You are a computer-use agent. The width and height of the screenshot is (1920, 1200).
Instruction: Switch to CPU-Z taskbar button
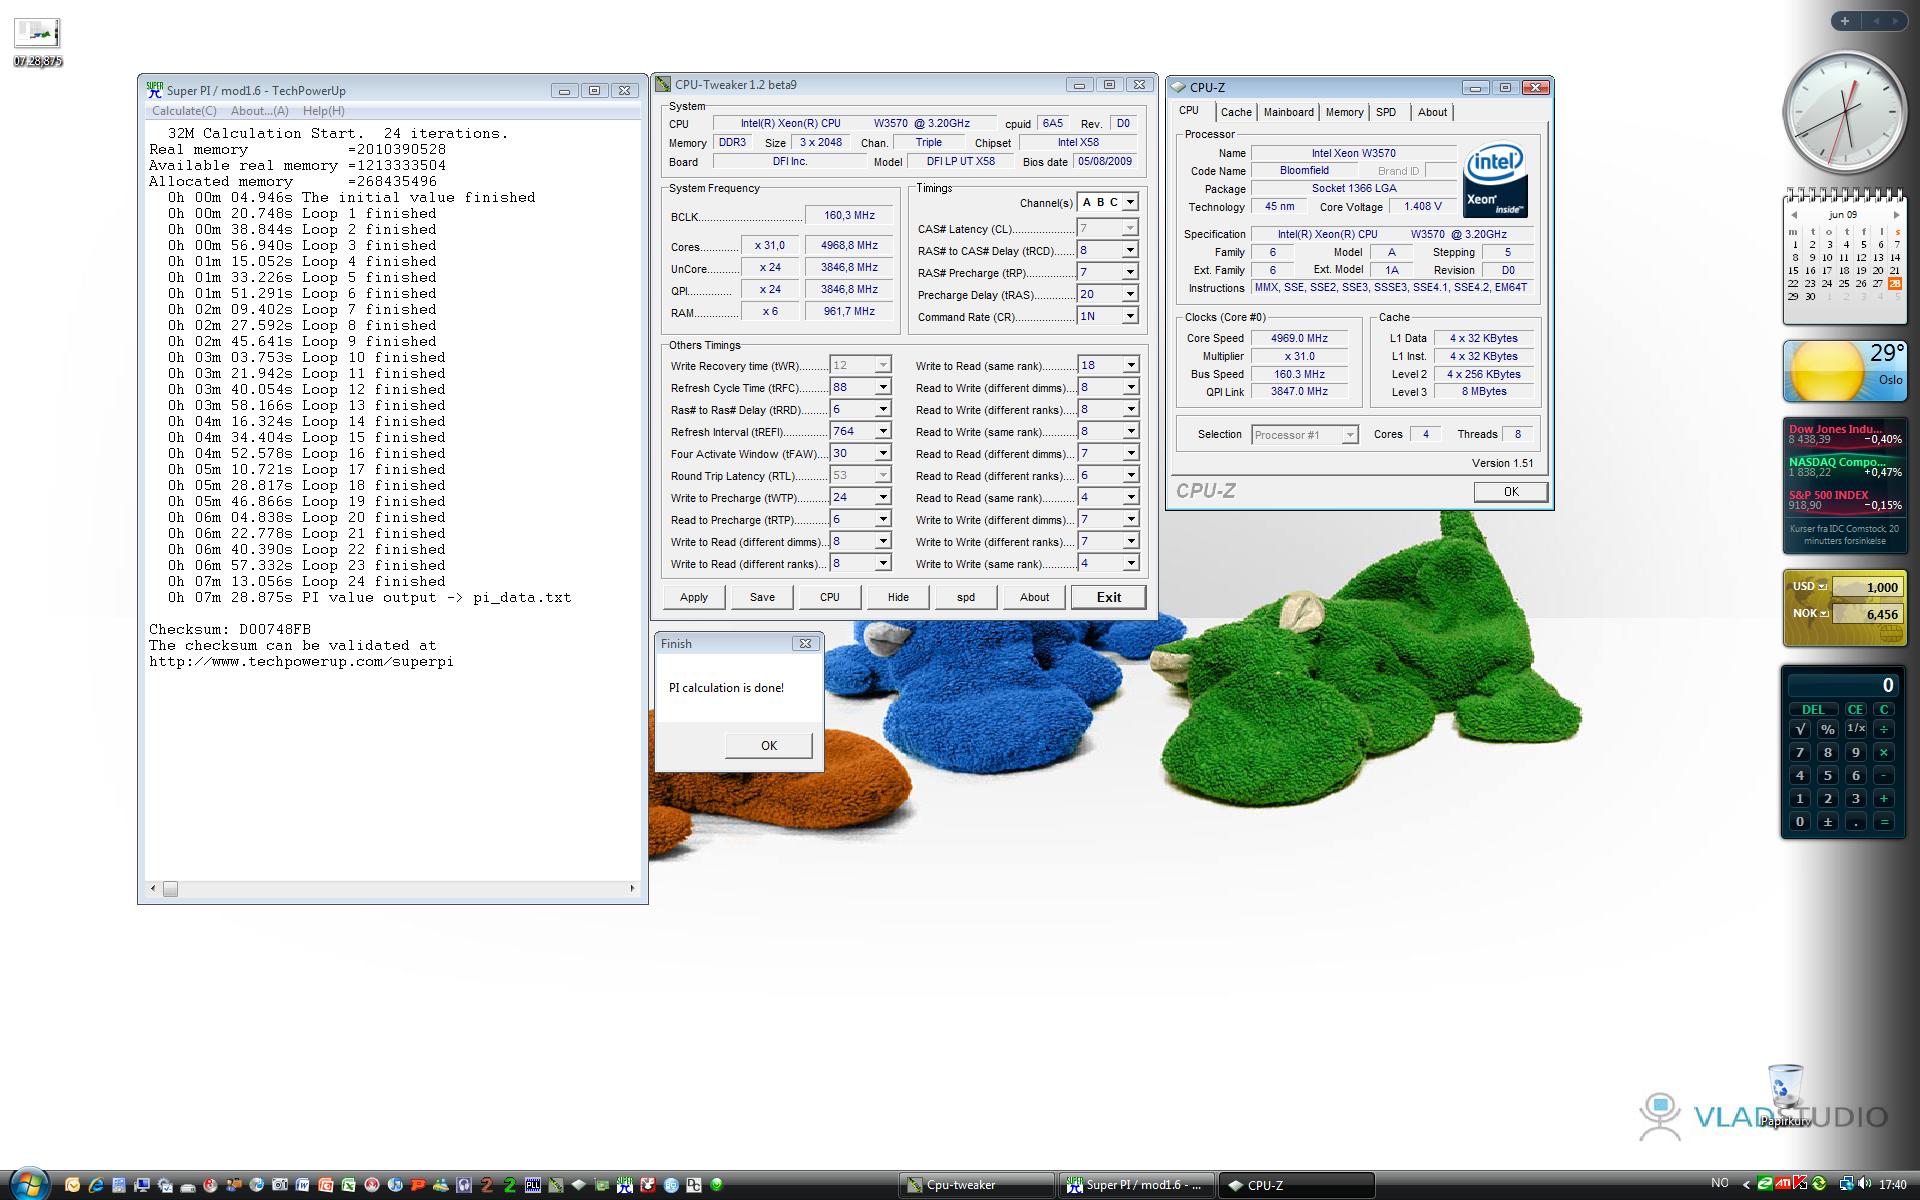pyautogui.click(x=1296, y=1185)
